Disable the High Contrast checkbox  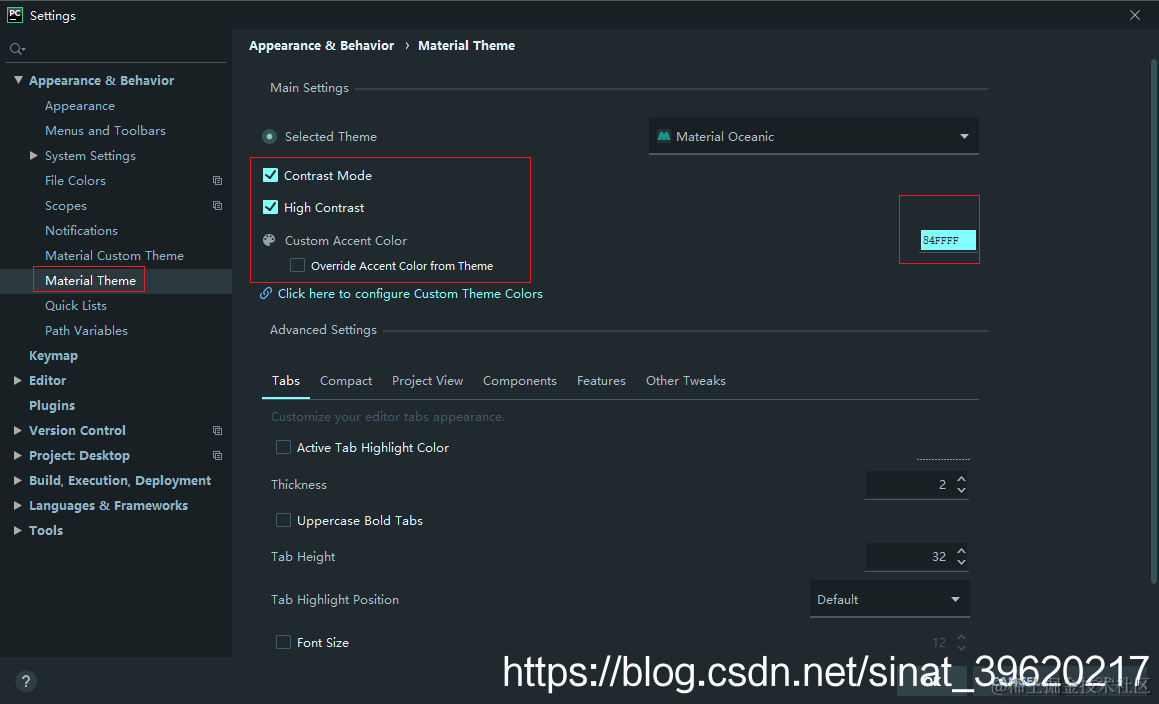click(x=271, y=207)
